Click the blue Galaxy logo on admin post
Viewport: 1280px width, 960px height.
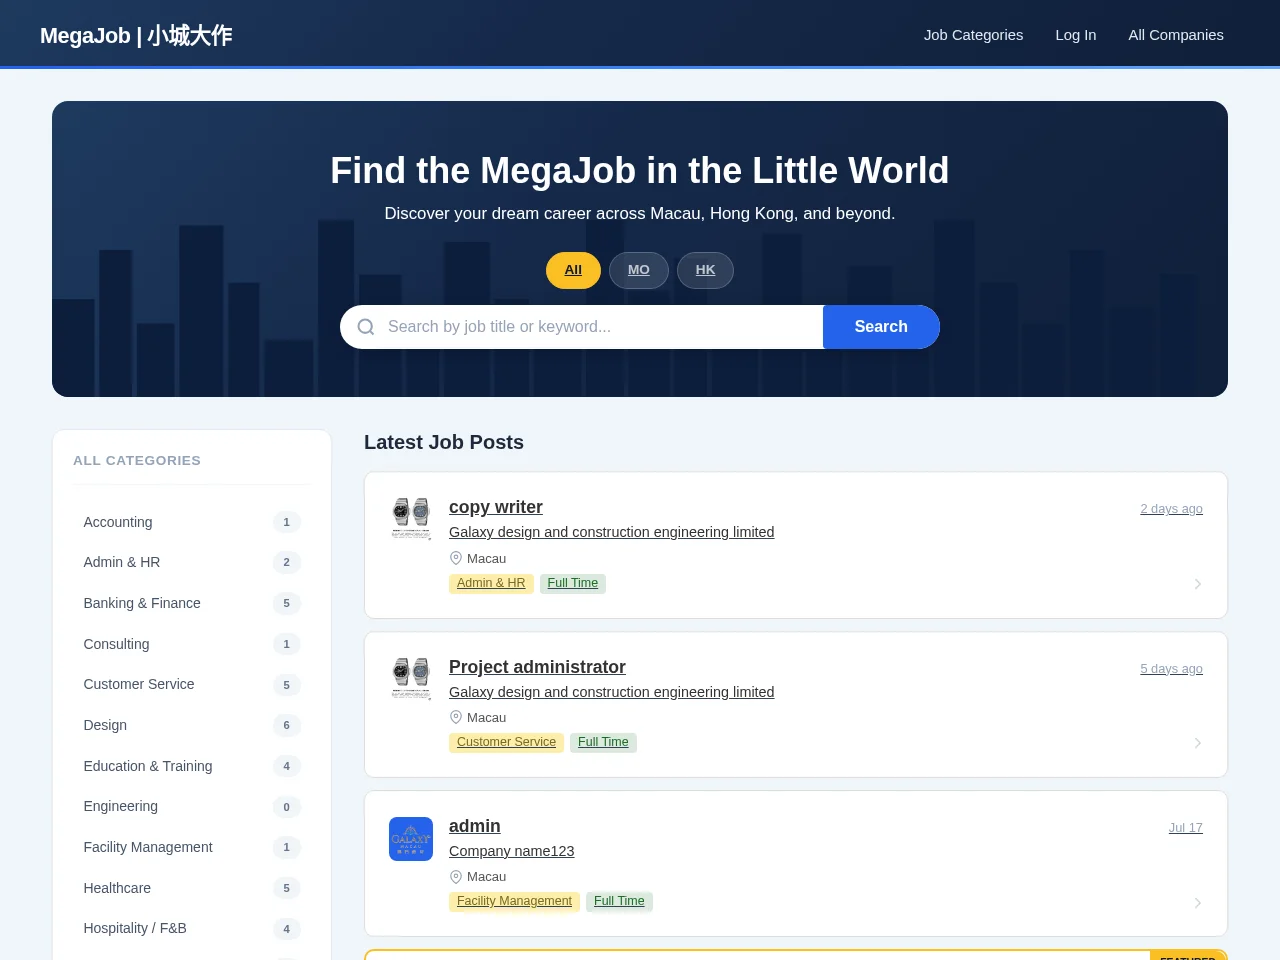tap(411, 839)
